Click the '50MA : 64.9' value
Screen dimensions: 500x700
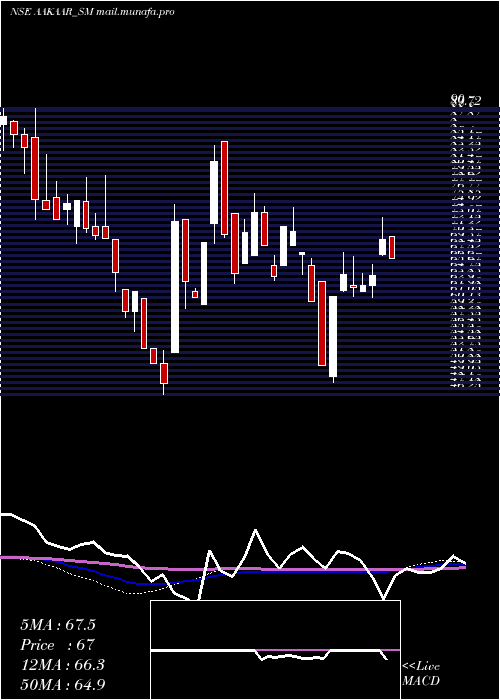pos(63,685)
